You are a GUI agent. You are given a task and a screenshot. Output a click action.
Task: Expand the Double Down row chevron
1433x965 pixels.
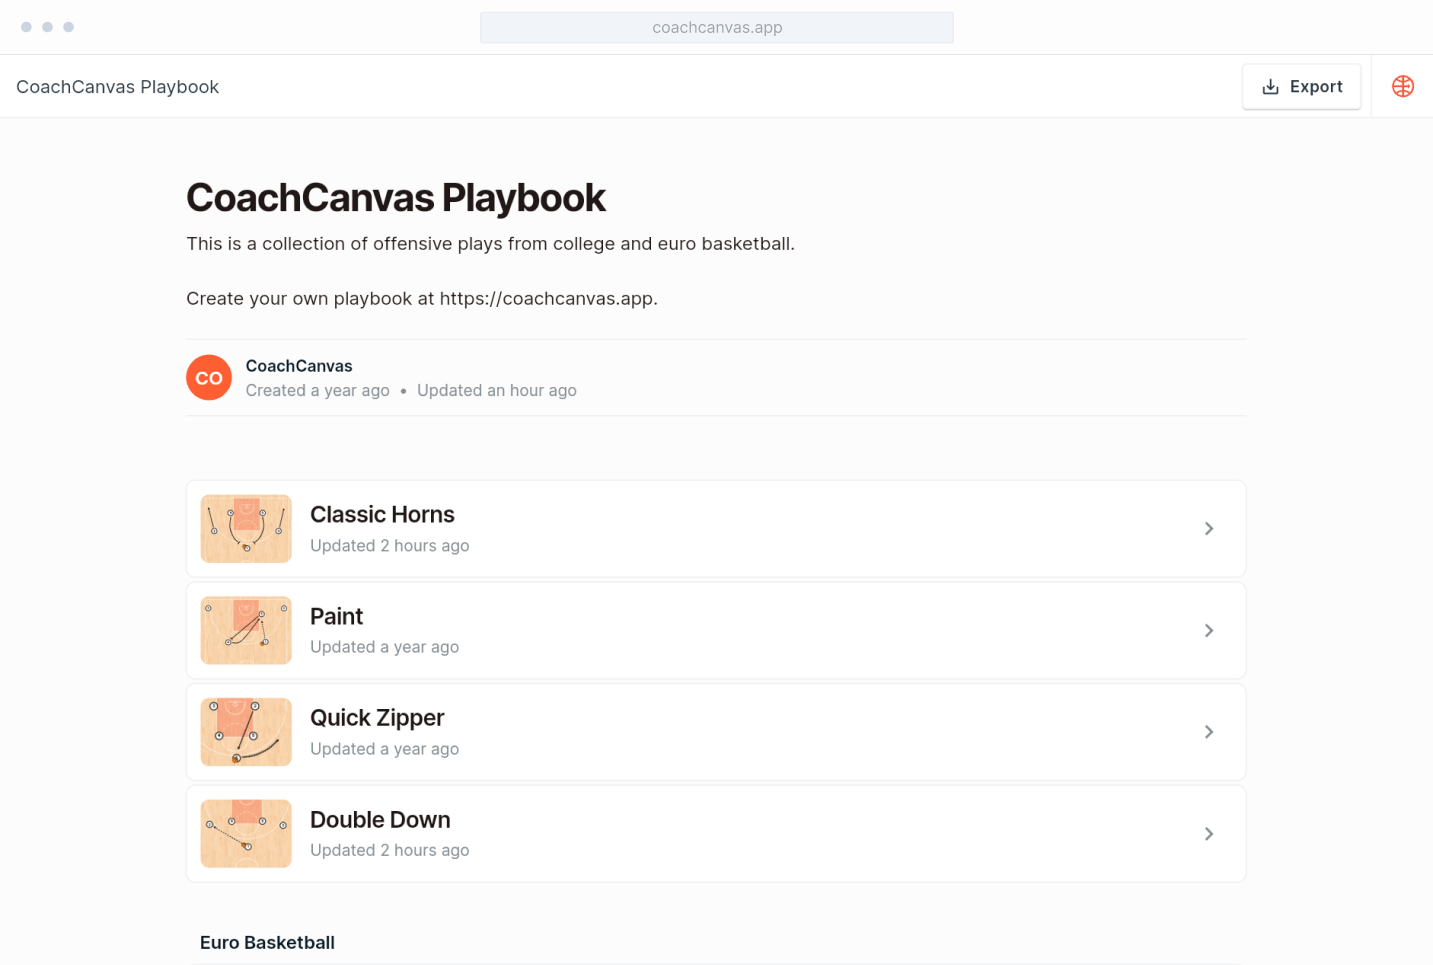1209,834
